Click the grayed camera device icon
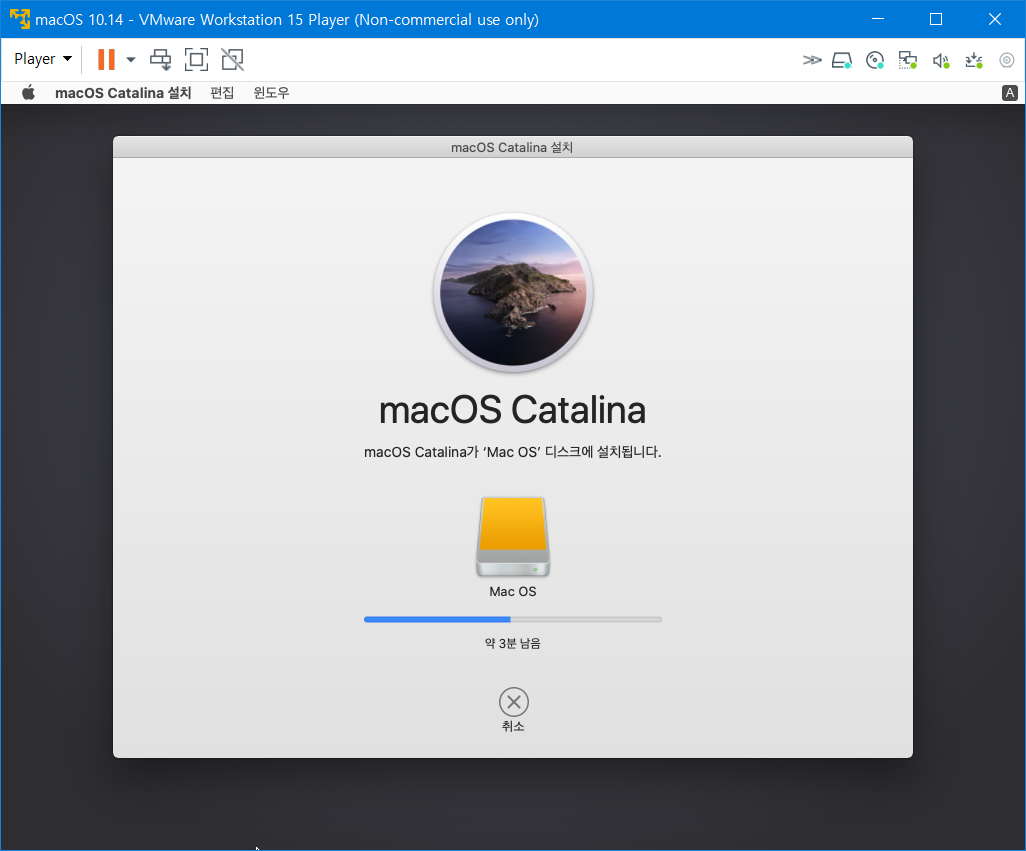 pos(1007,60)
